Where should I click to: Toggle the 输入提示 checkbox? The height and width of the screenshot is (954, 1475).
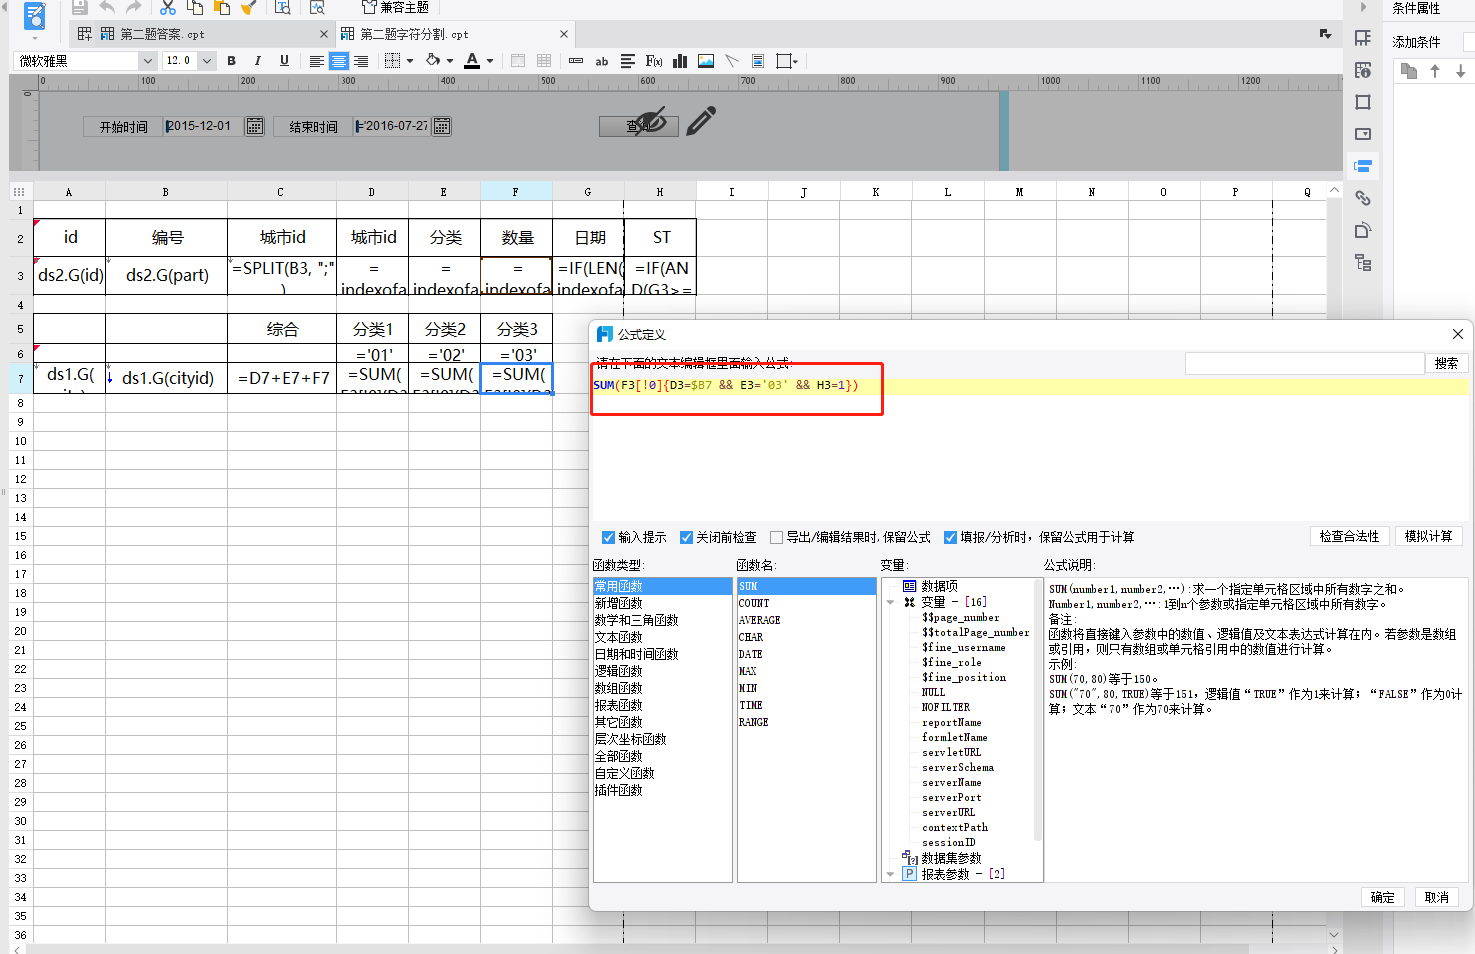tap(608, 537)
